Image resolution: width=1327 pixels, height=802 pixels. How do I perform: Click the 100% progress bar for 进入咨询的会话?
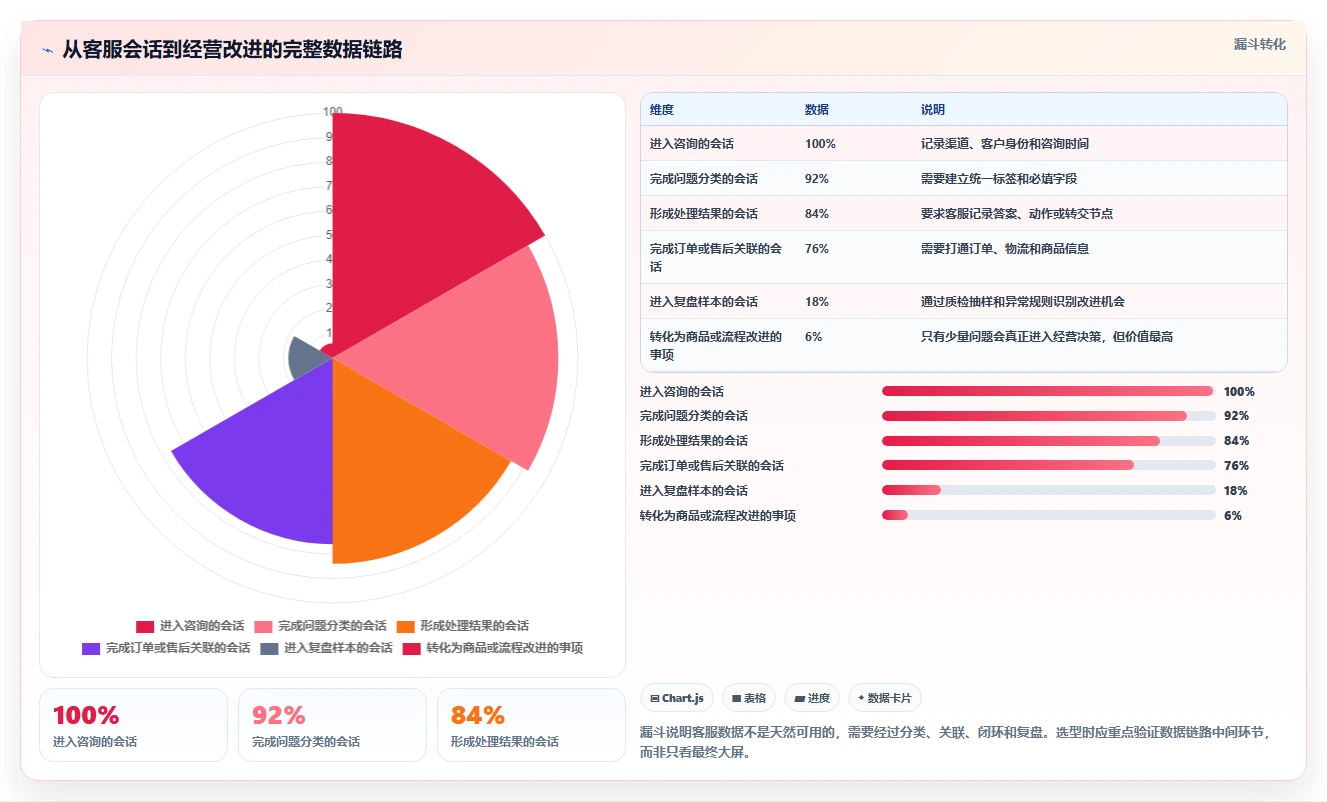click(x=1049, y=391)
